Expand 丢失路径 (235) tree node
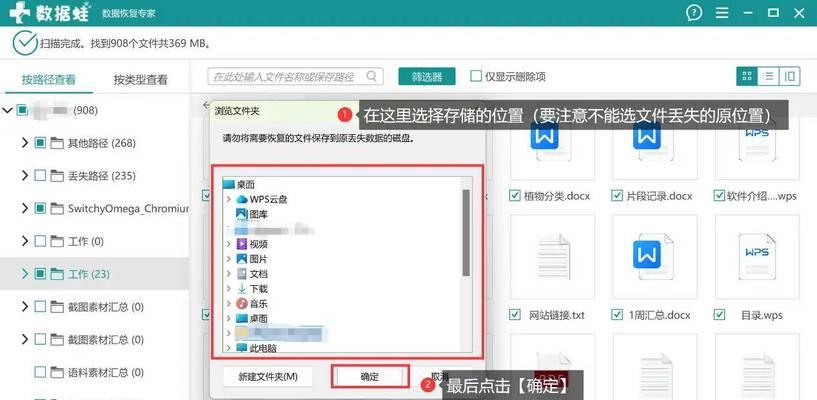Screen dimensions: 817x400 click(24, 176)
